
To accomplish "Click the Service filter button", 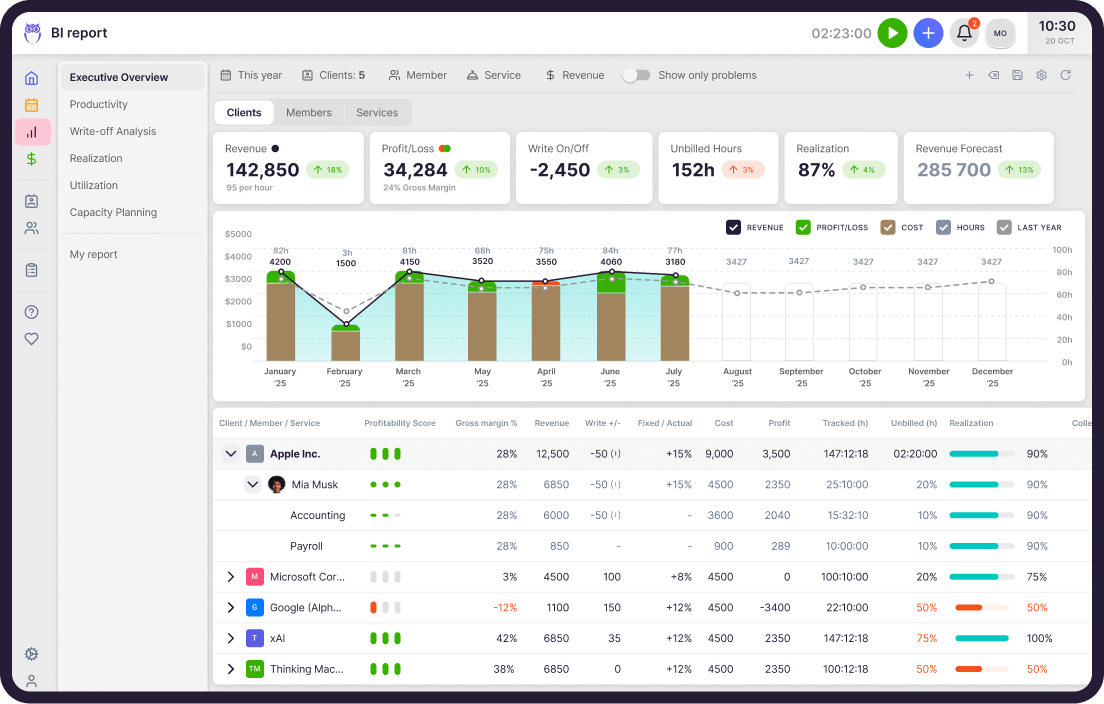I will (493, 75).
